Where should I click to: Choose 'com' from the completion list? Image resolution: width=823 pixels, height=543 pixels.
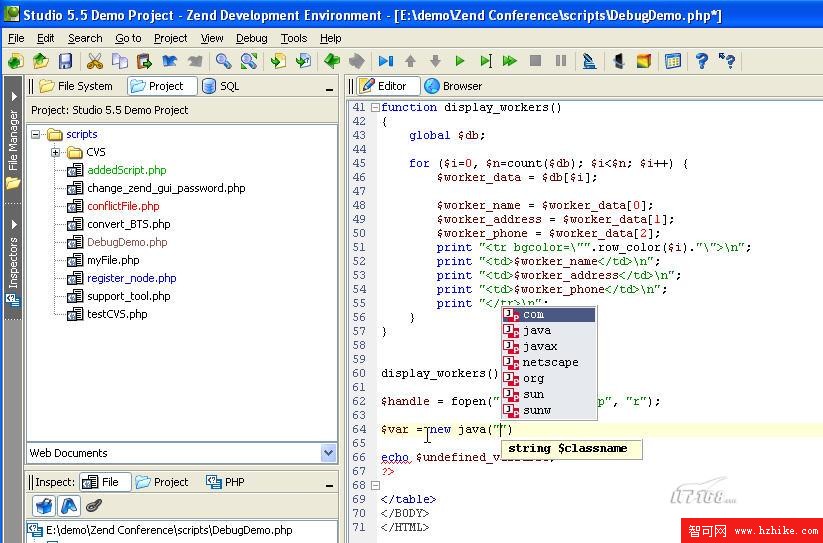548,315
